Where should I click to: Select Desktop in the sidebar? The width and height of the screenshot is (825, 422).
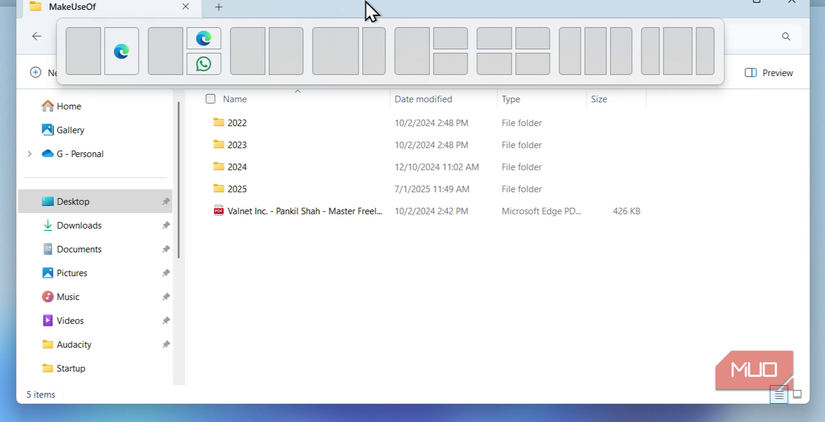(95, 202)
